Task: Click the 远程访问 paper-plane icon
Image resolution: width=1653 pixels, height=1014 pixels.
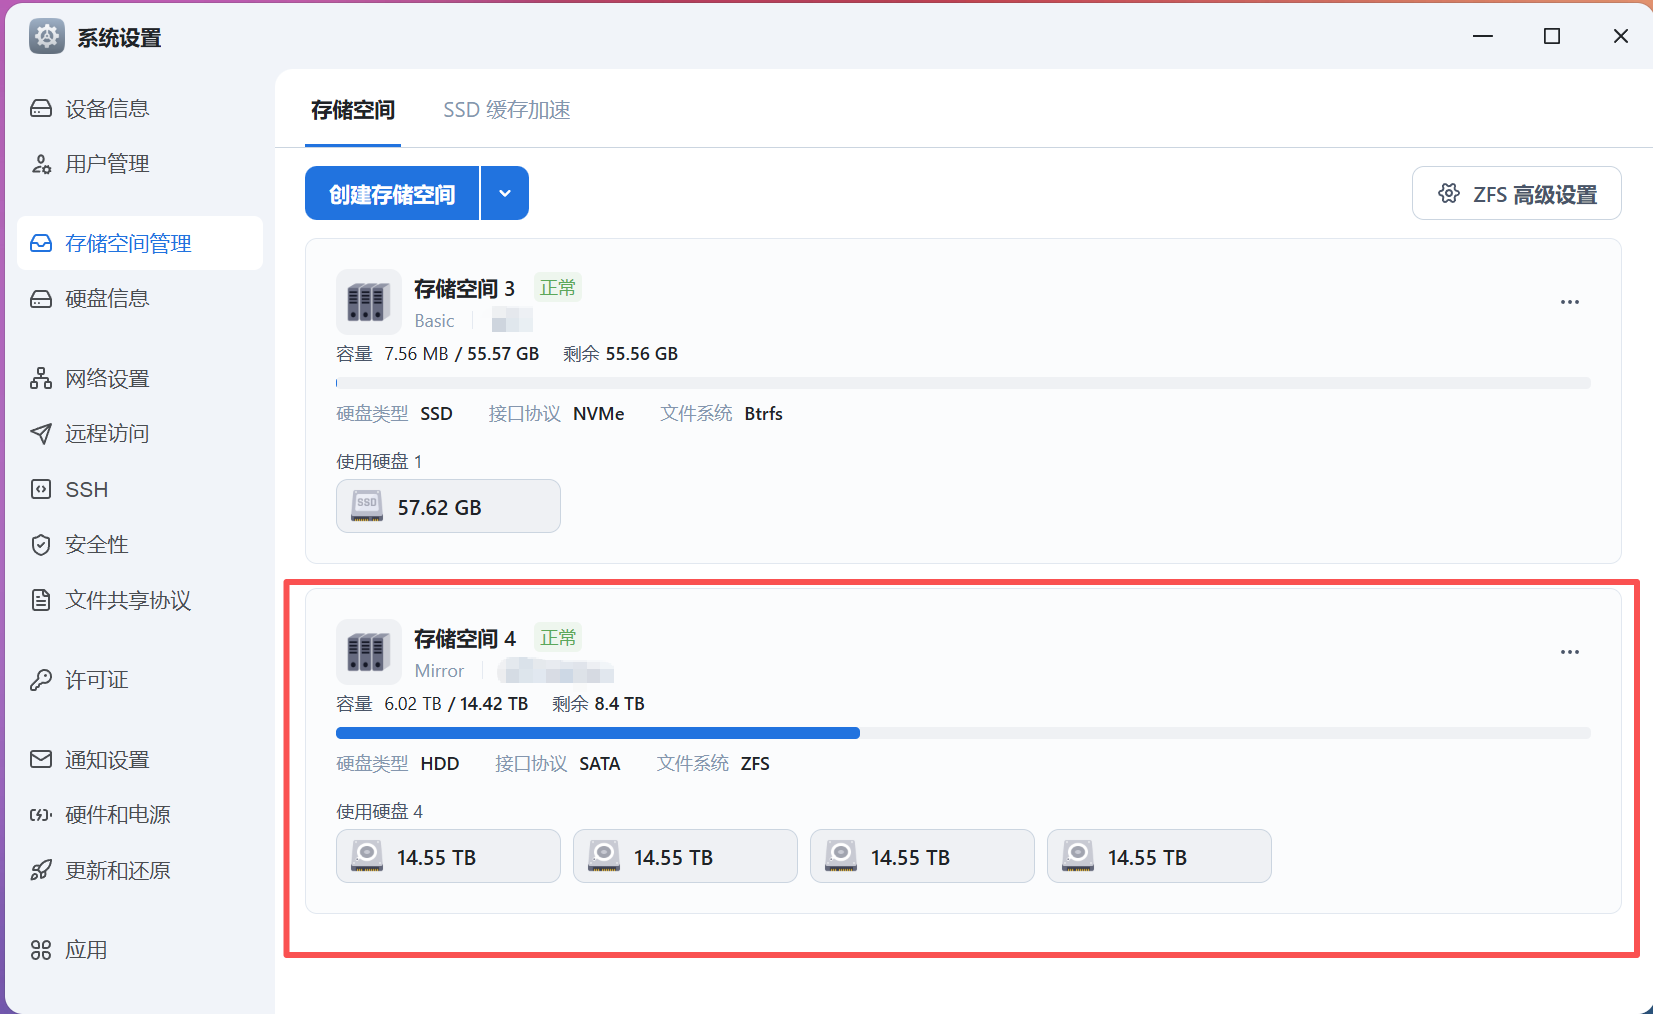Action: point(41,434)
